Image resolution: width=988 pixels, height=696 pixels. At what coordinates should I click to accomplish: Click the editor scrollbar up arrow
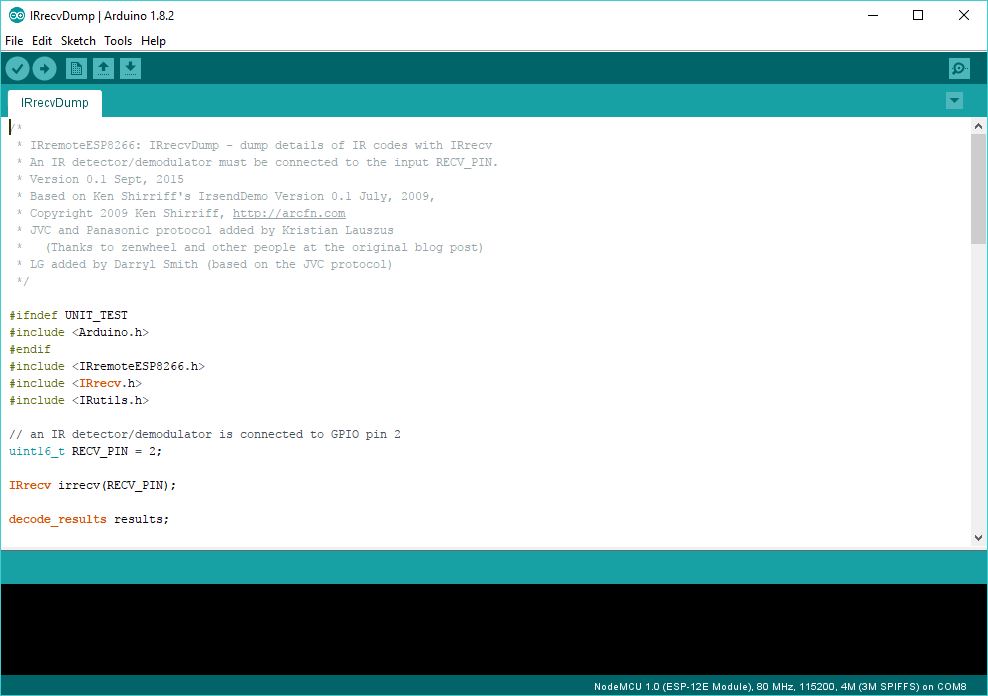point(978,126)
